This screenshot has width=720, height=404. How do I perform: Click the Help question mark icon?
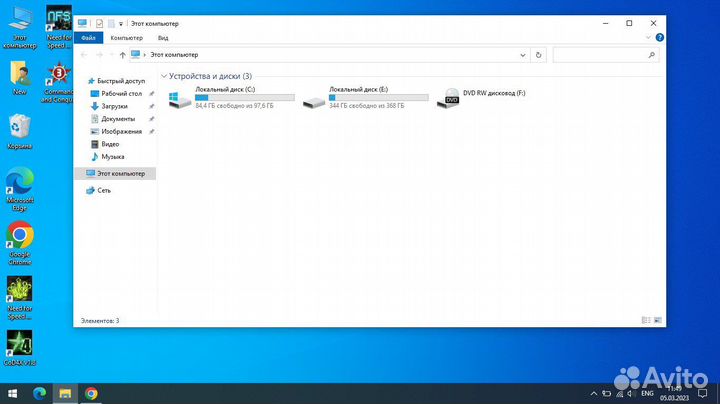[x=659, y=38]
